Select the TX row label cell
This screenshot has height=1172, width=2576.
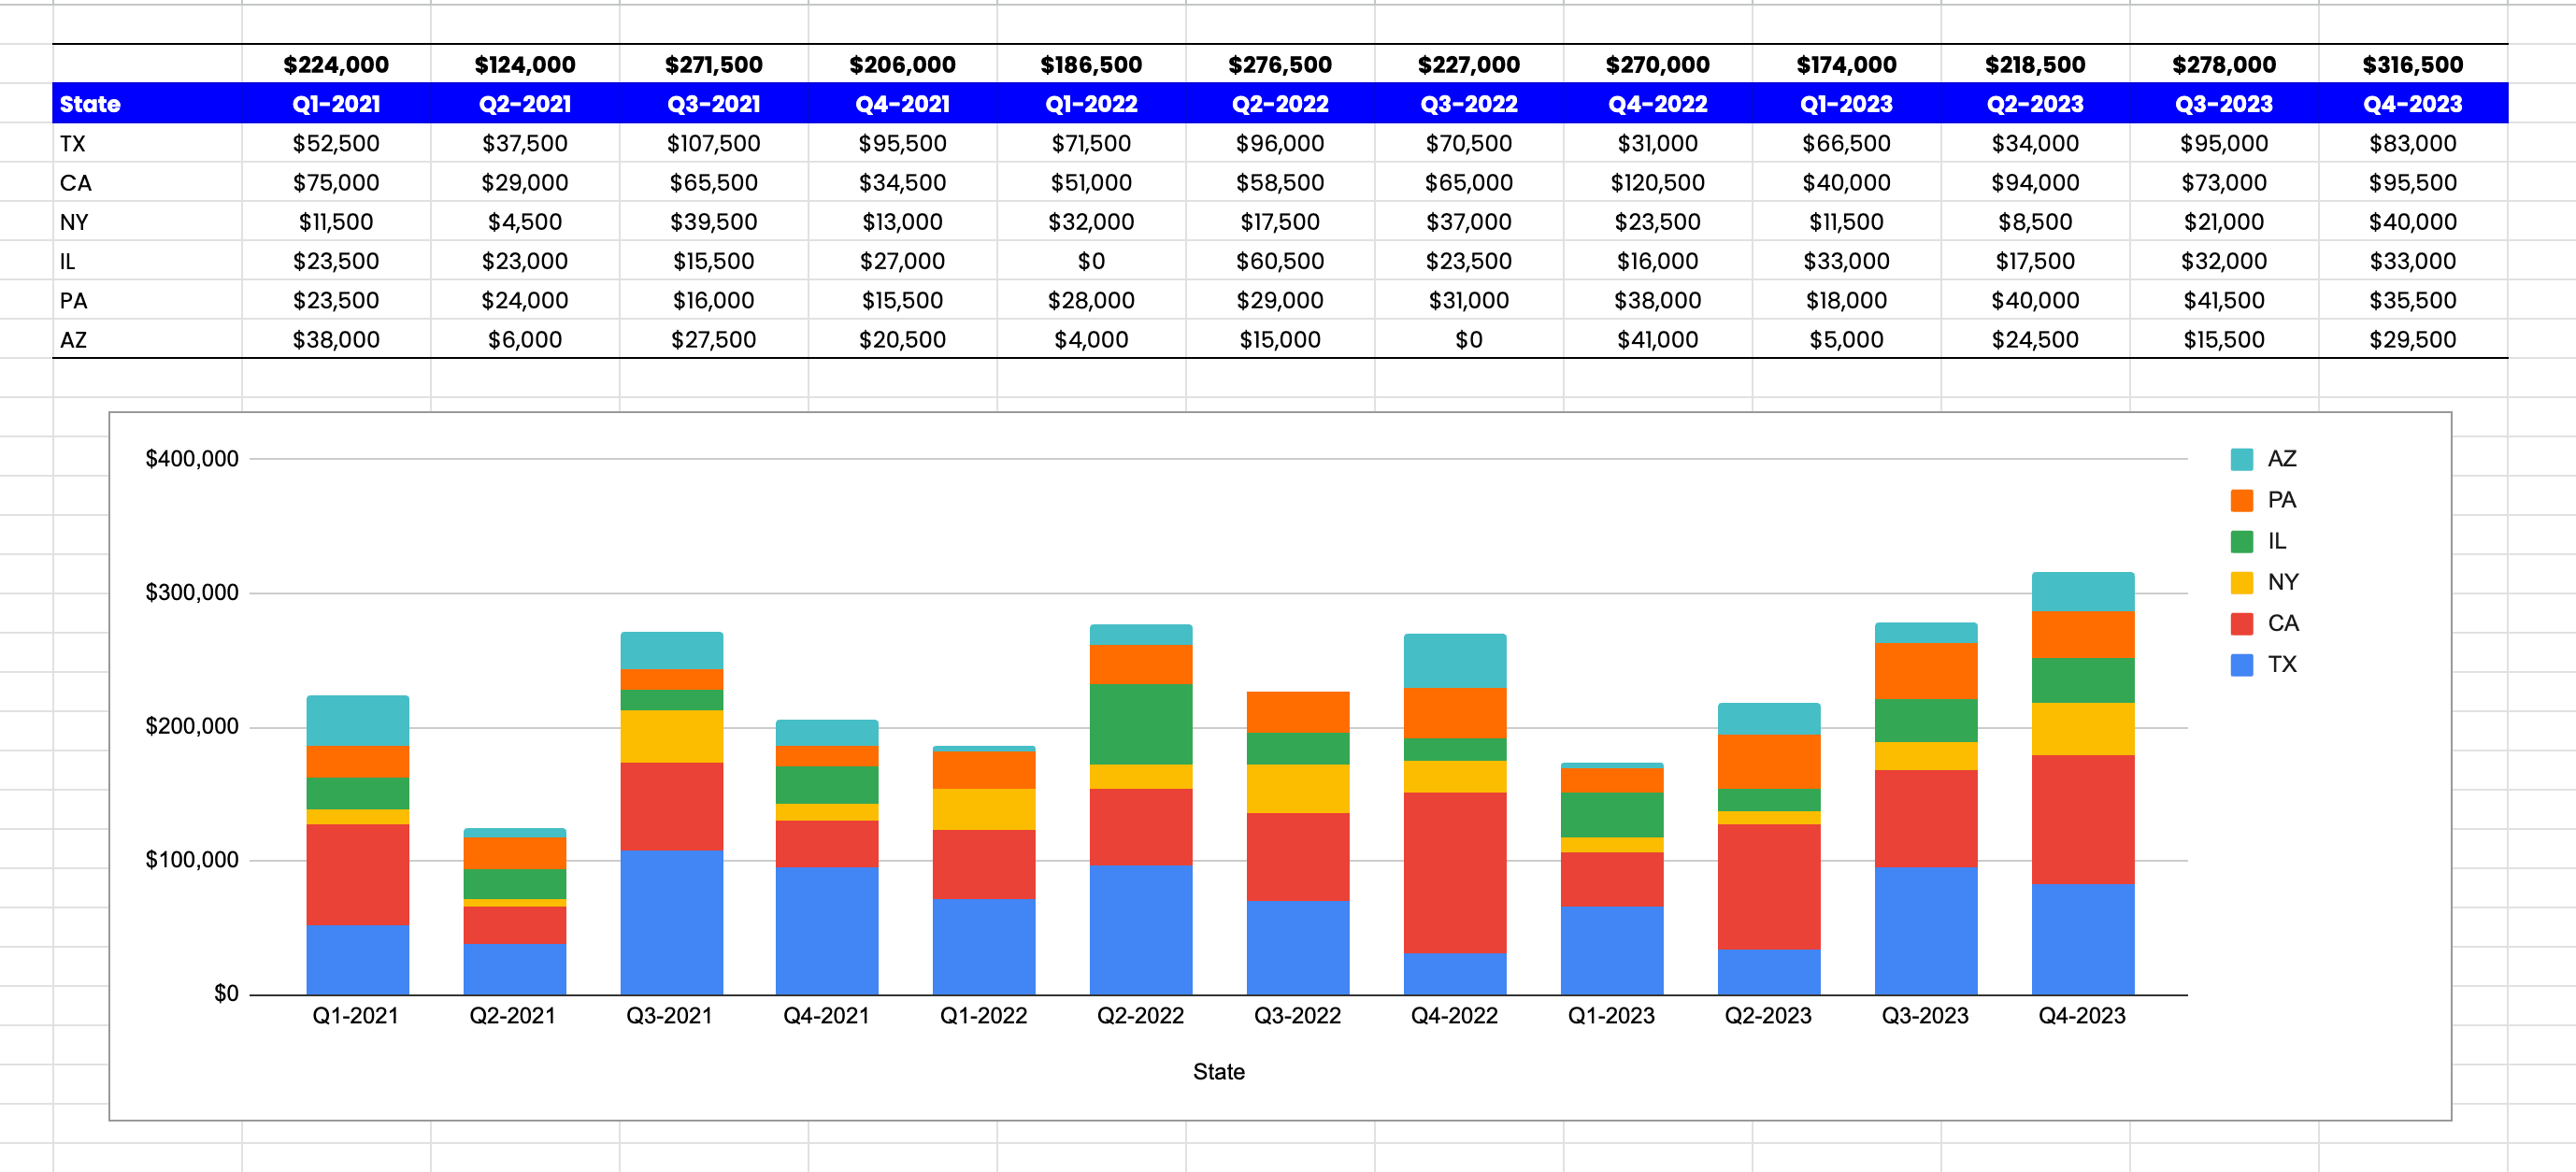[146, 143]
